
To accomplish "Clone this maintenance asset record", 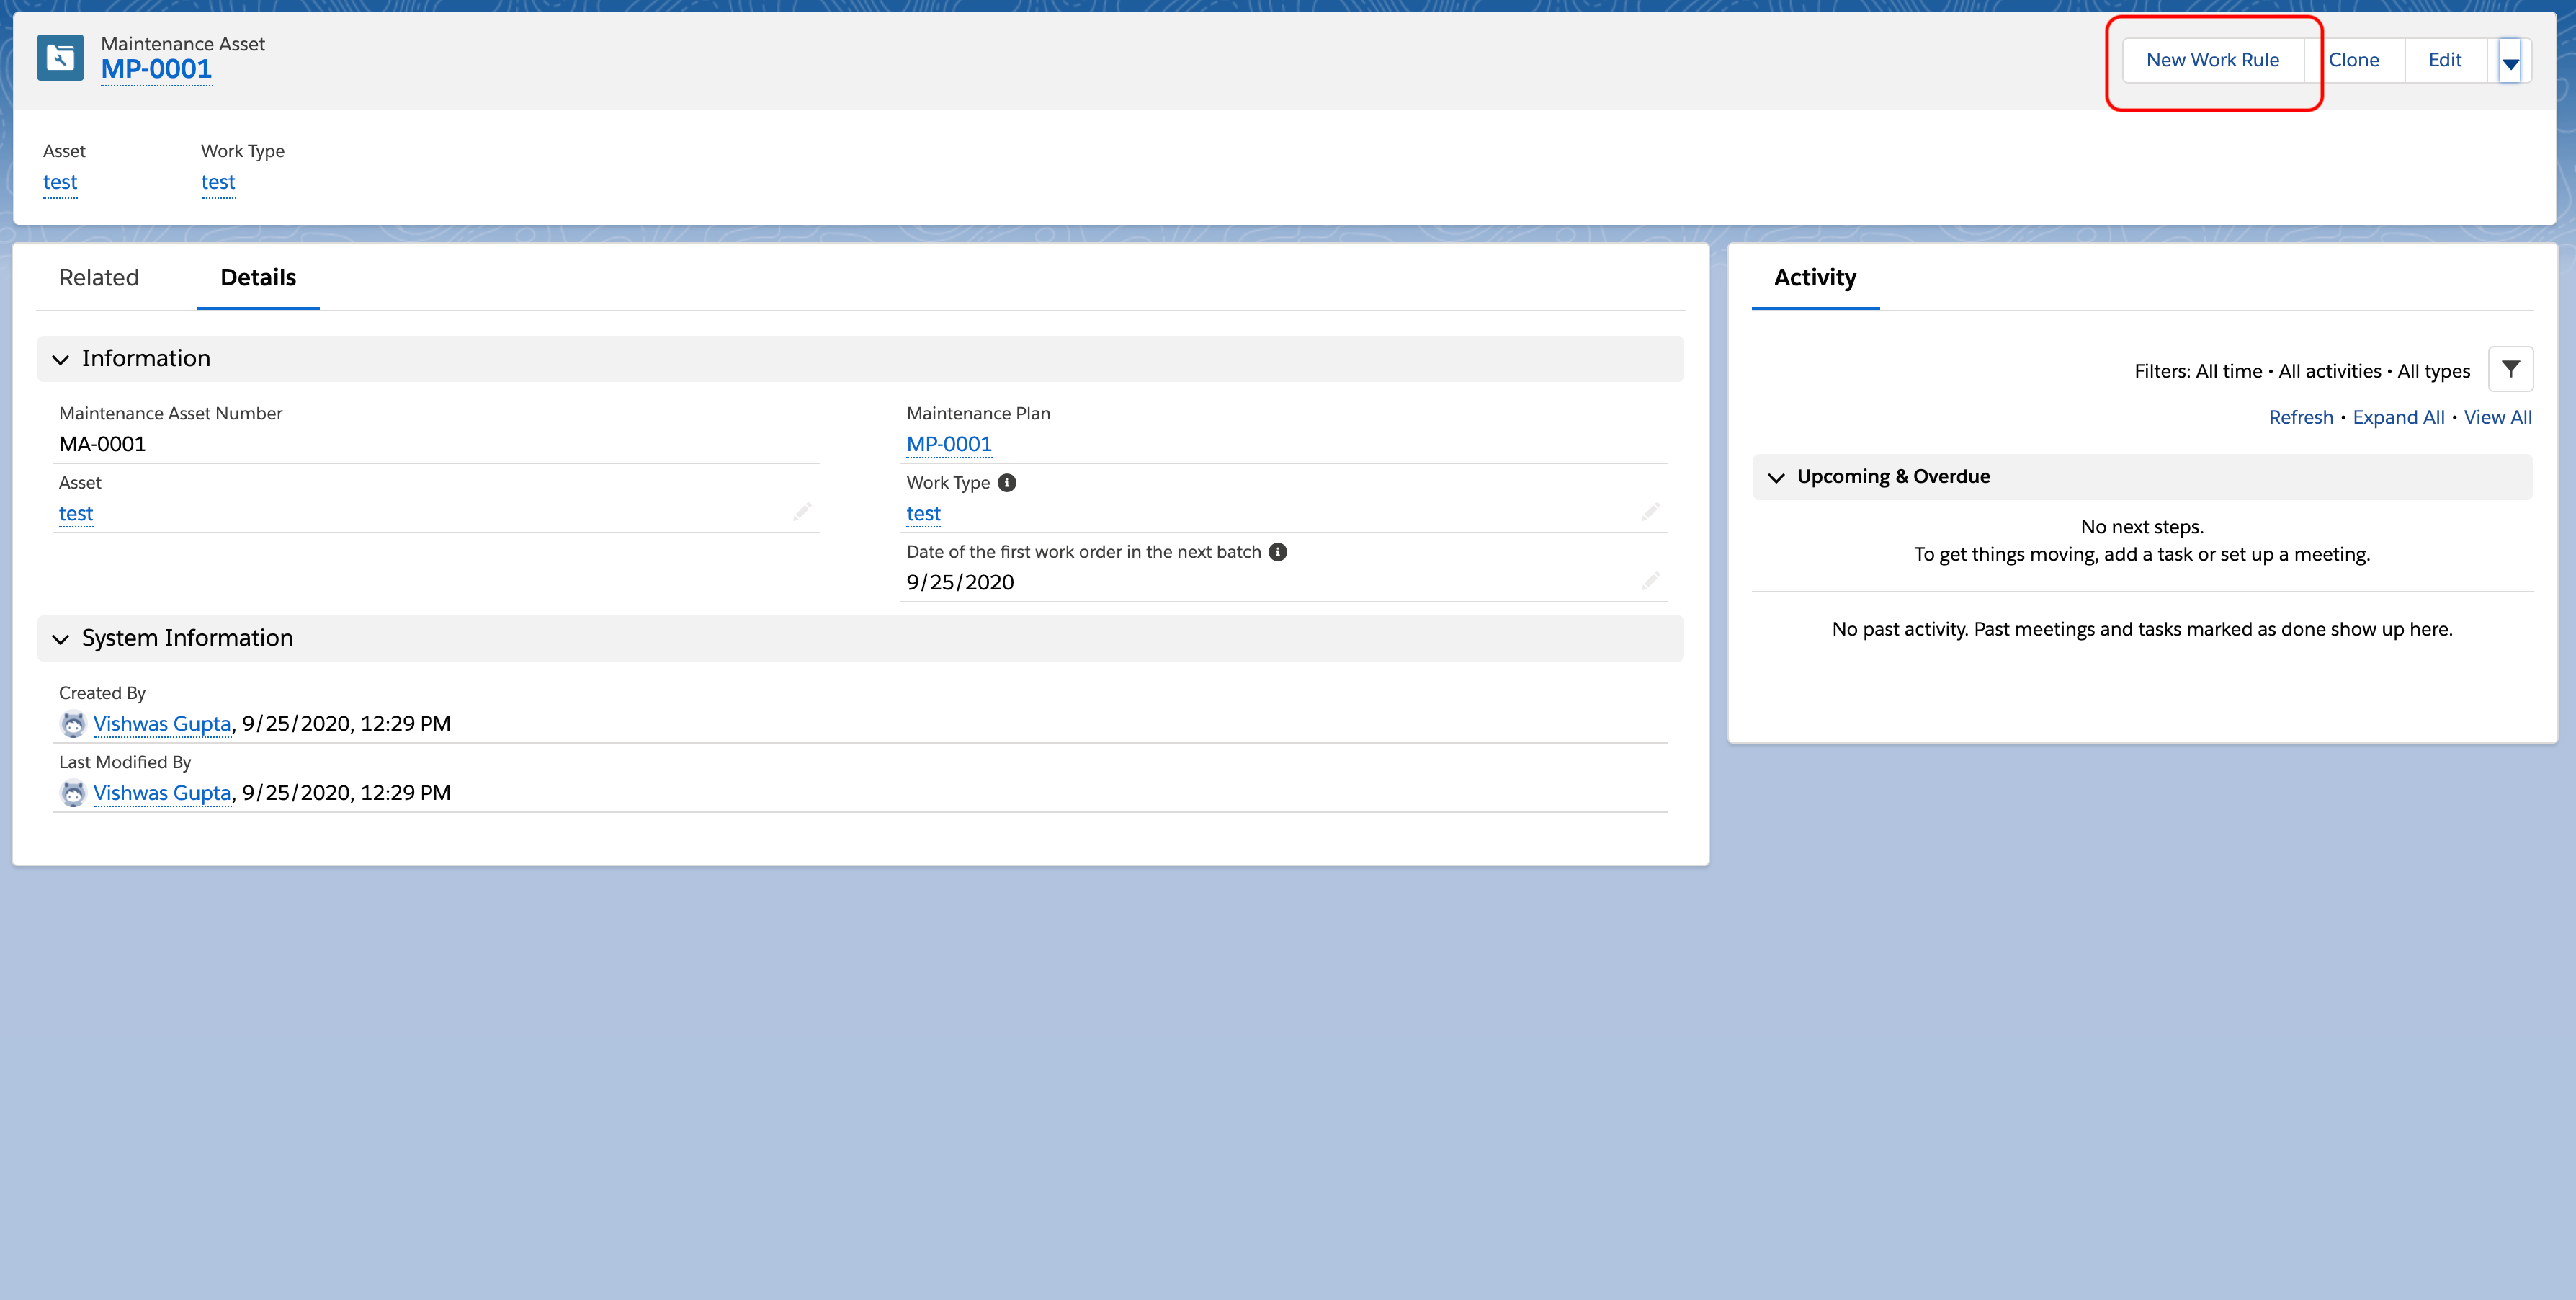I will (x=2356, y=59).
